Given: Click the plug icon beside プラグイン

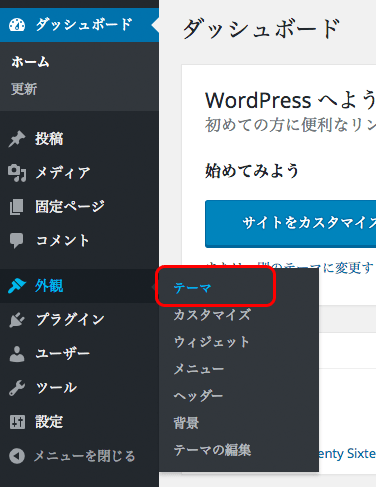Looking at the screenshot, I should (x=17, y=320).
